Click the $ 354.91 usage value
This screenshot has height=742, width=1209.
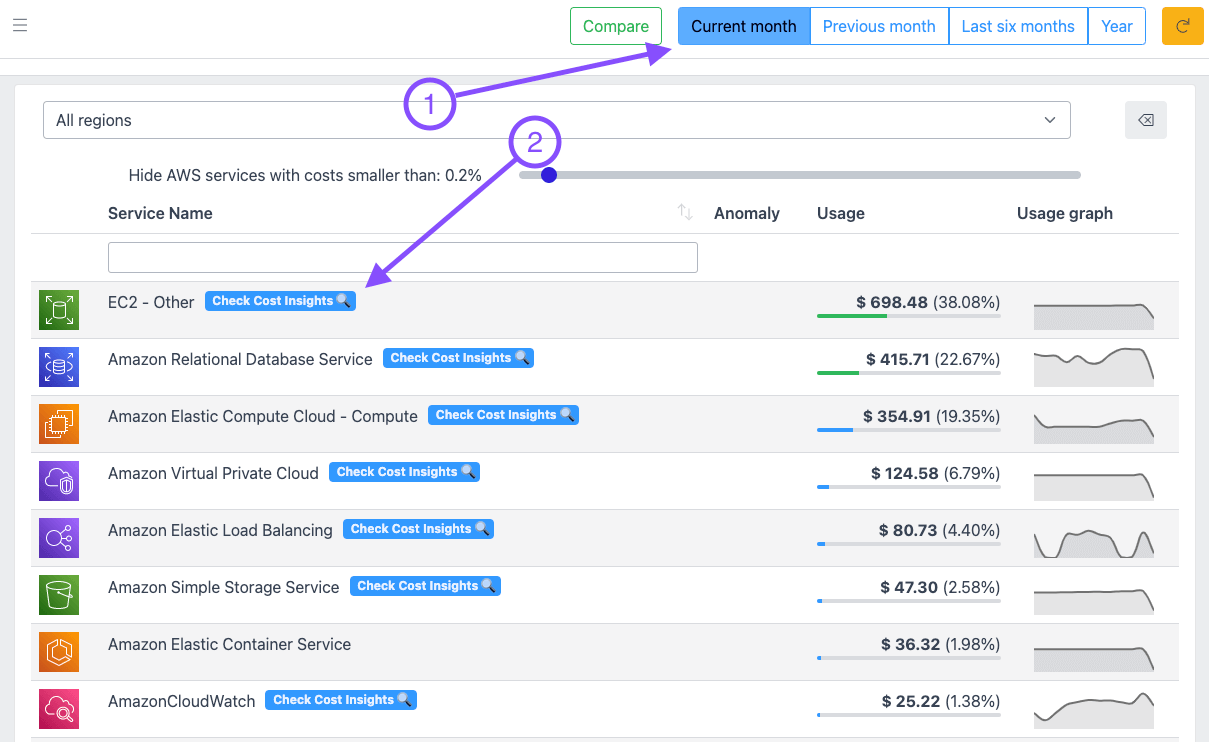coord(896,416)
